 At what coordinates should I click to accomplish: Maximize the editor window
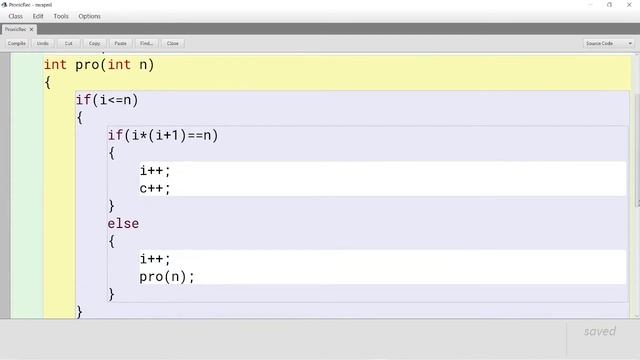pyautogui.click(x=609, y=5)
